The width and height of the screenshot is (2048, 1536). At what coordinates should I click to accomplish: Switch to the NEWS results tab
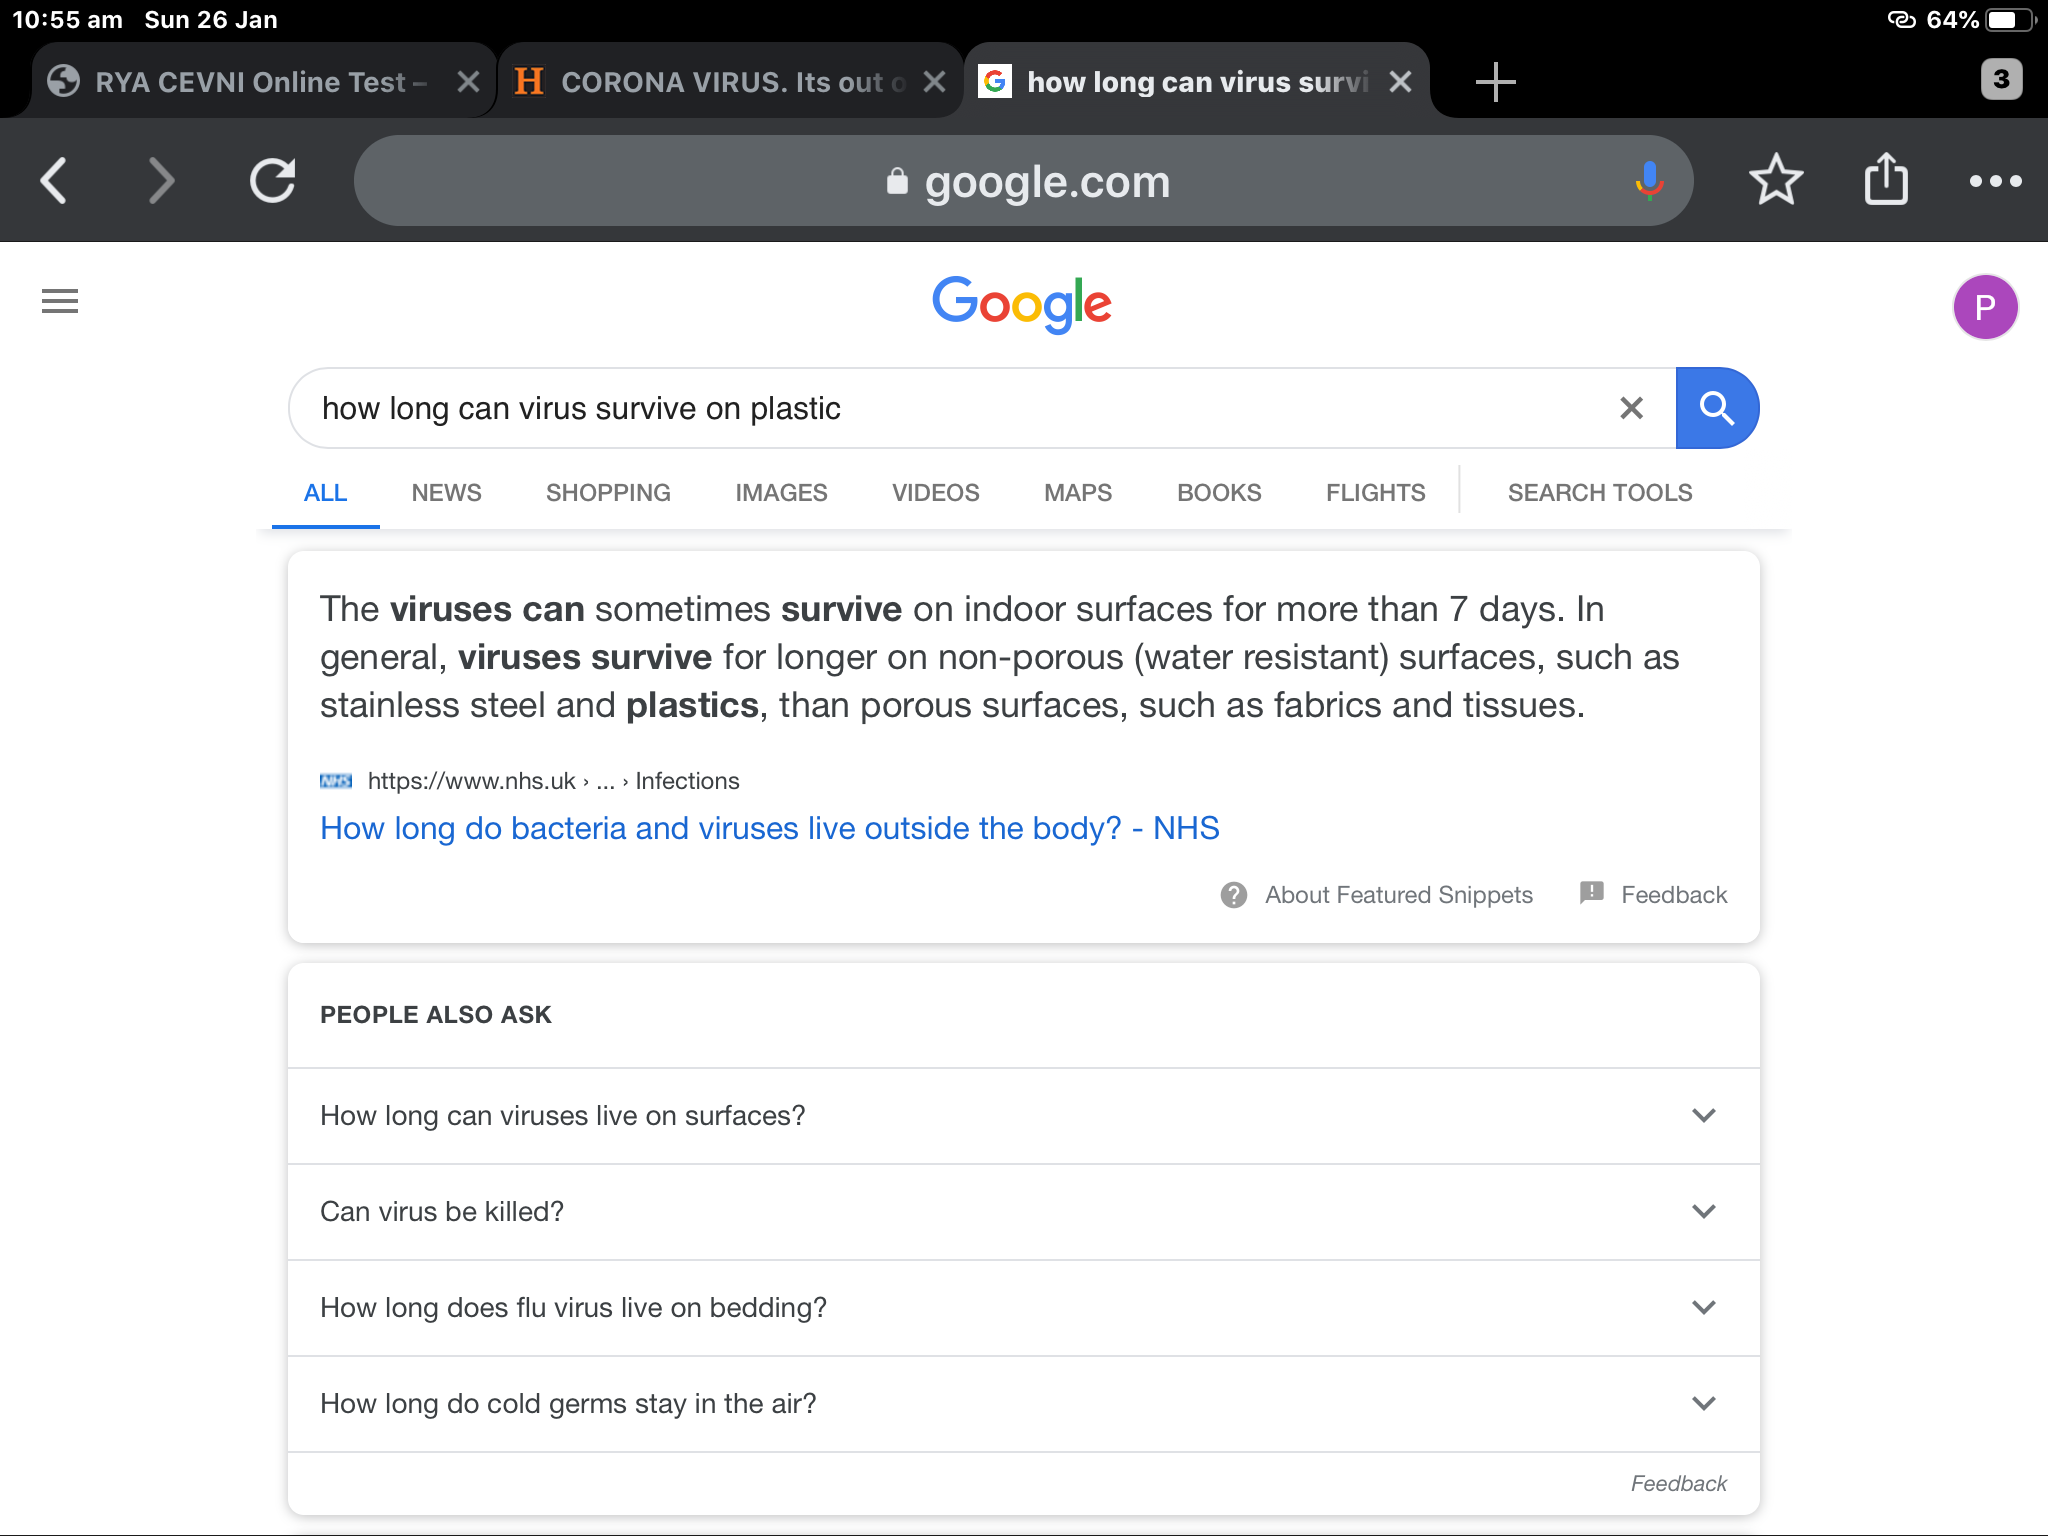pyautogui.click(x=446, y=493)
